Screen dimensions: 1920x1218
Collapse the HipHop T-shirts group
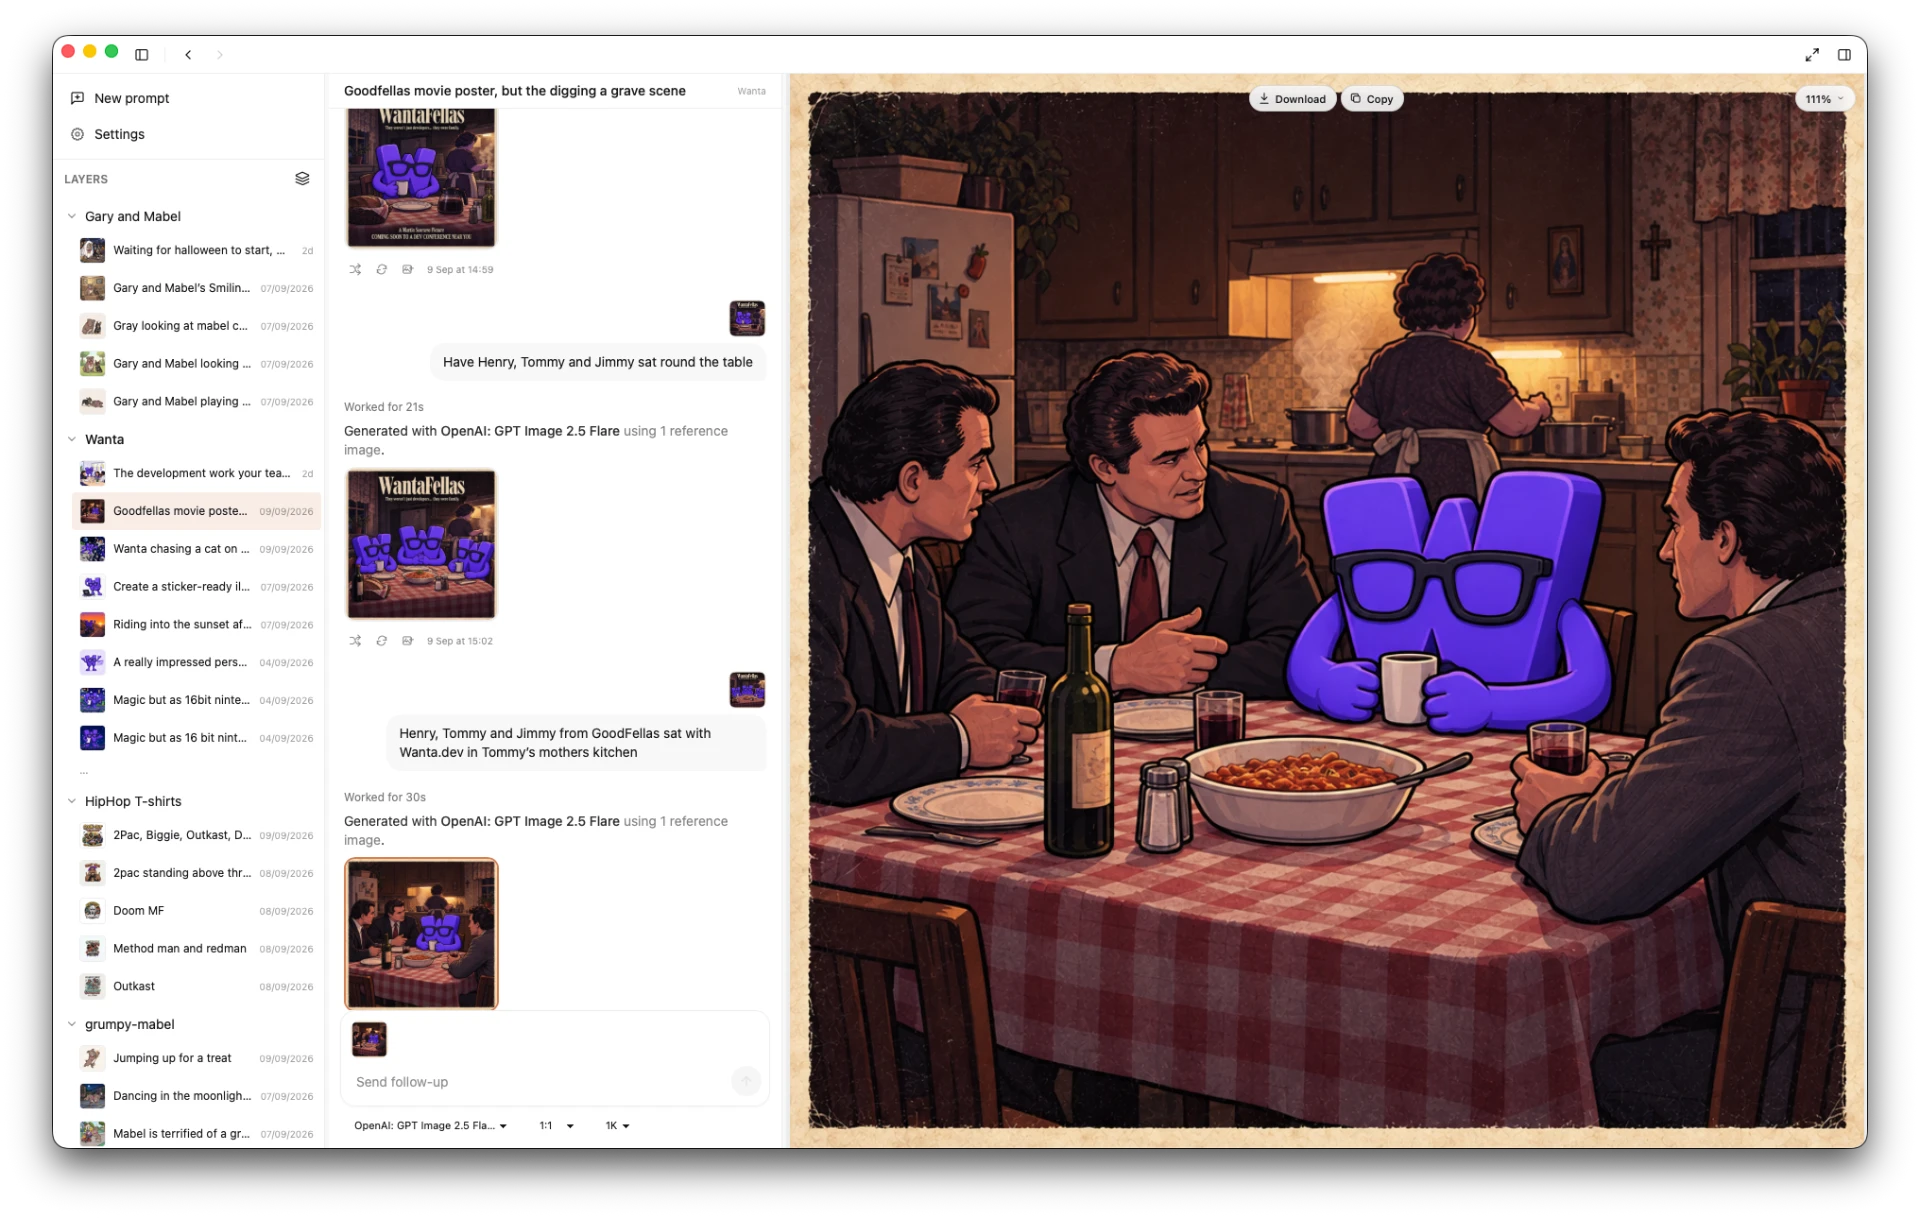coord(72,801)
